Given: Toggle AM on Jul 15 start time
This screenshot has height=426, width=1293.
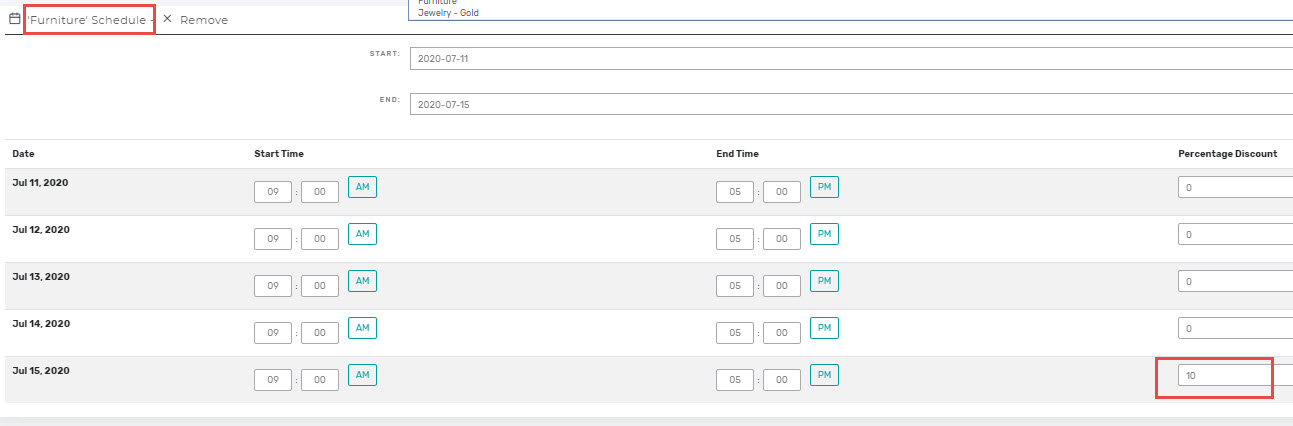Looking at the screenshot, I should (362, 375).
